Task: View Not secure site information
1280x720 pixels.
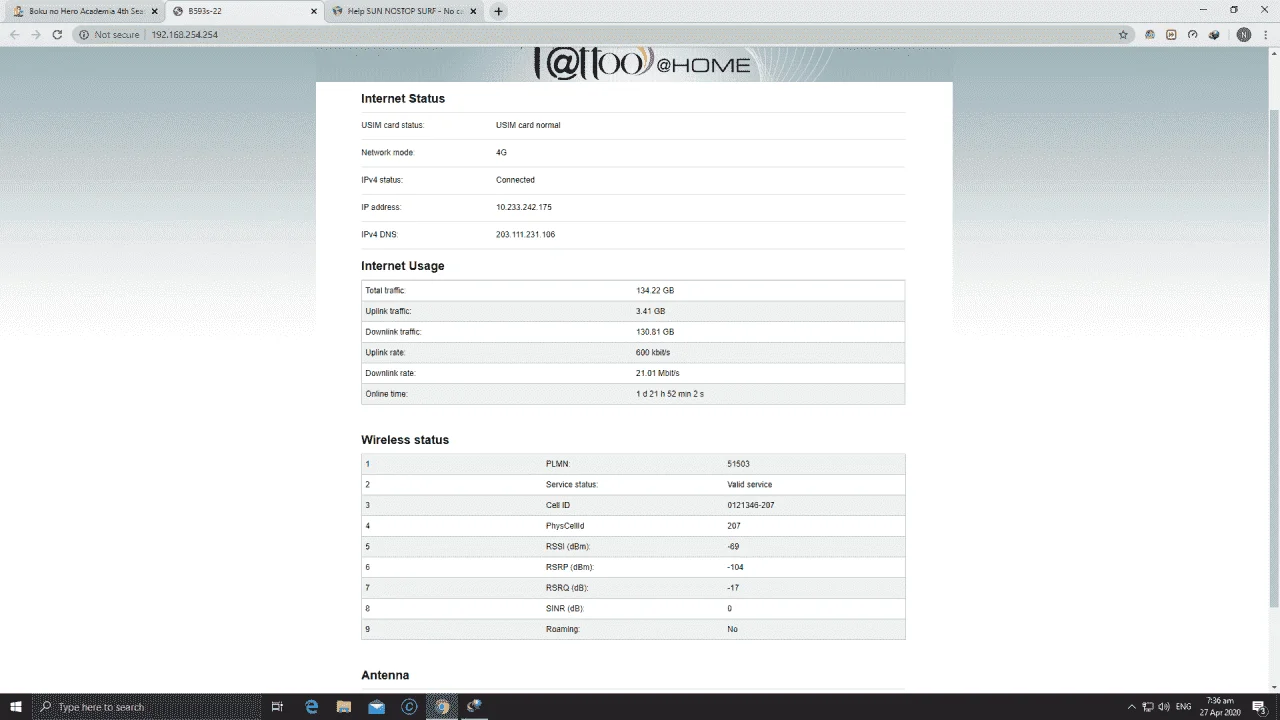Action: click(x=109, y=34)
